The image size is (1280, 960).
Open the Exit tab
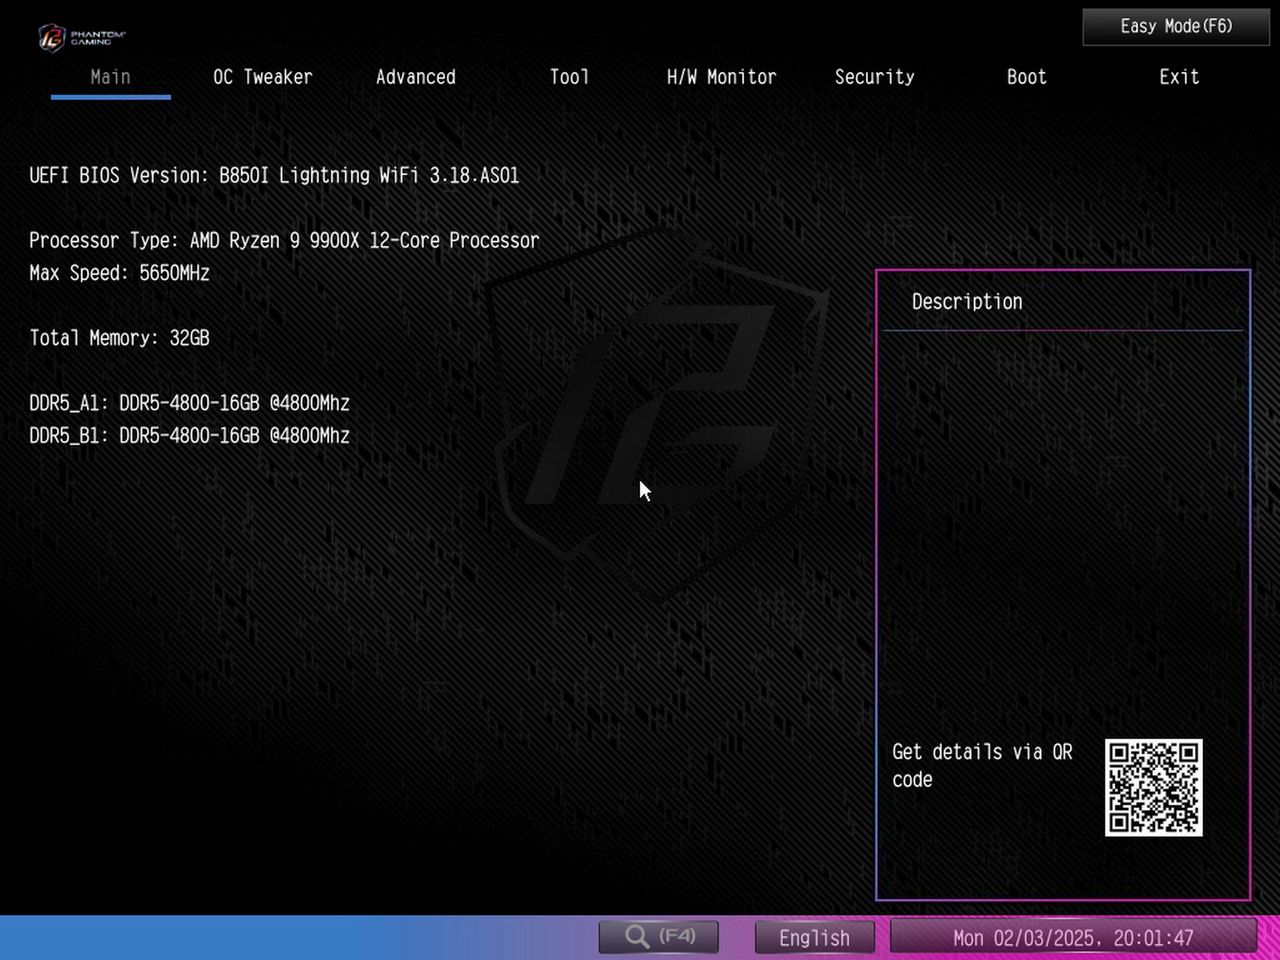click(x=1179, y=77)
